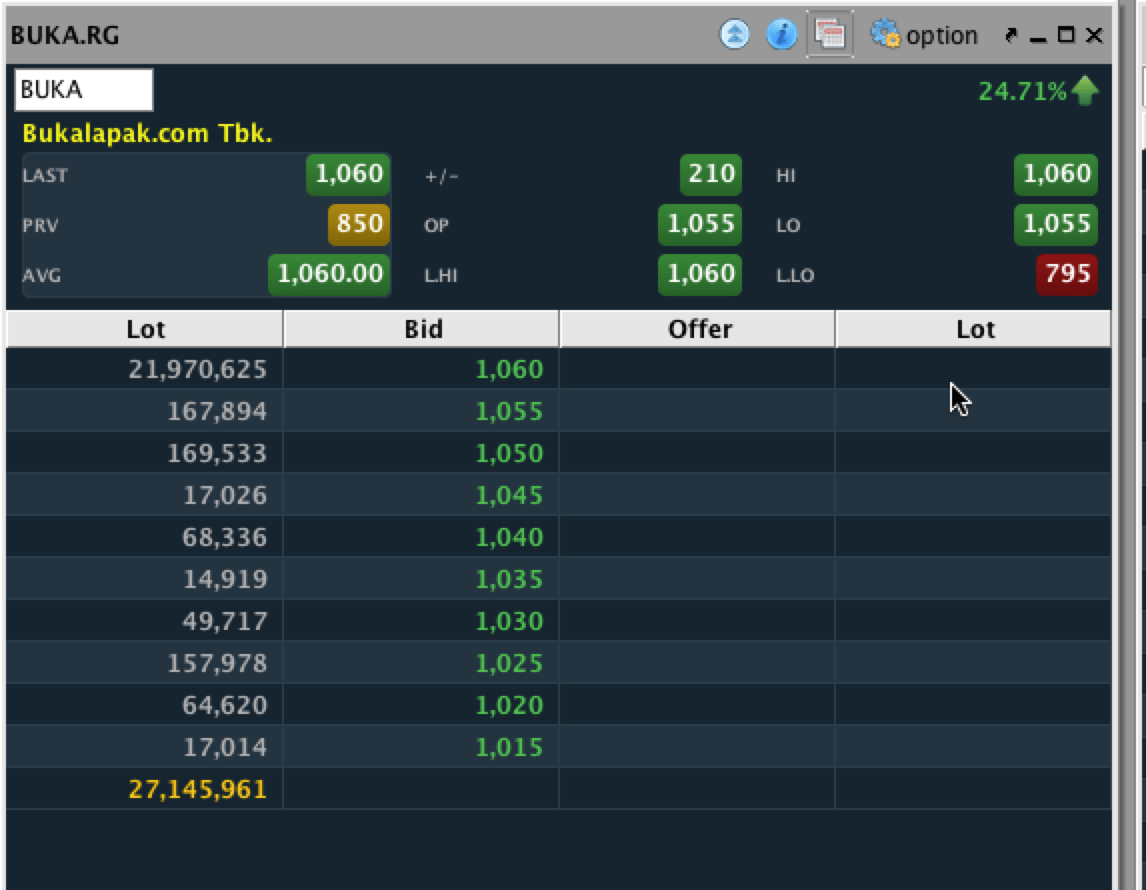This screenshot has height=890, width=1146.
Task: Click the green up arrow beside 24.71%
Action: [x=1085, y=91]
